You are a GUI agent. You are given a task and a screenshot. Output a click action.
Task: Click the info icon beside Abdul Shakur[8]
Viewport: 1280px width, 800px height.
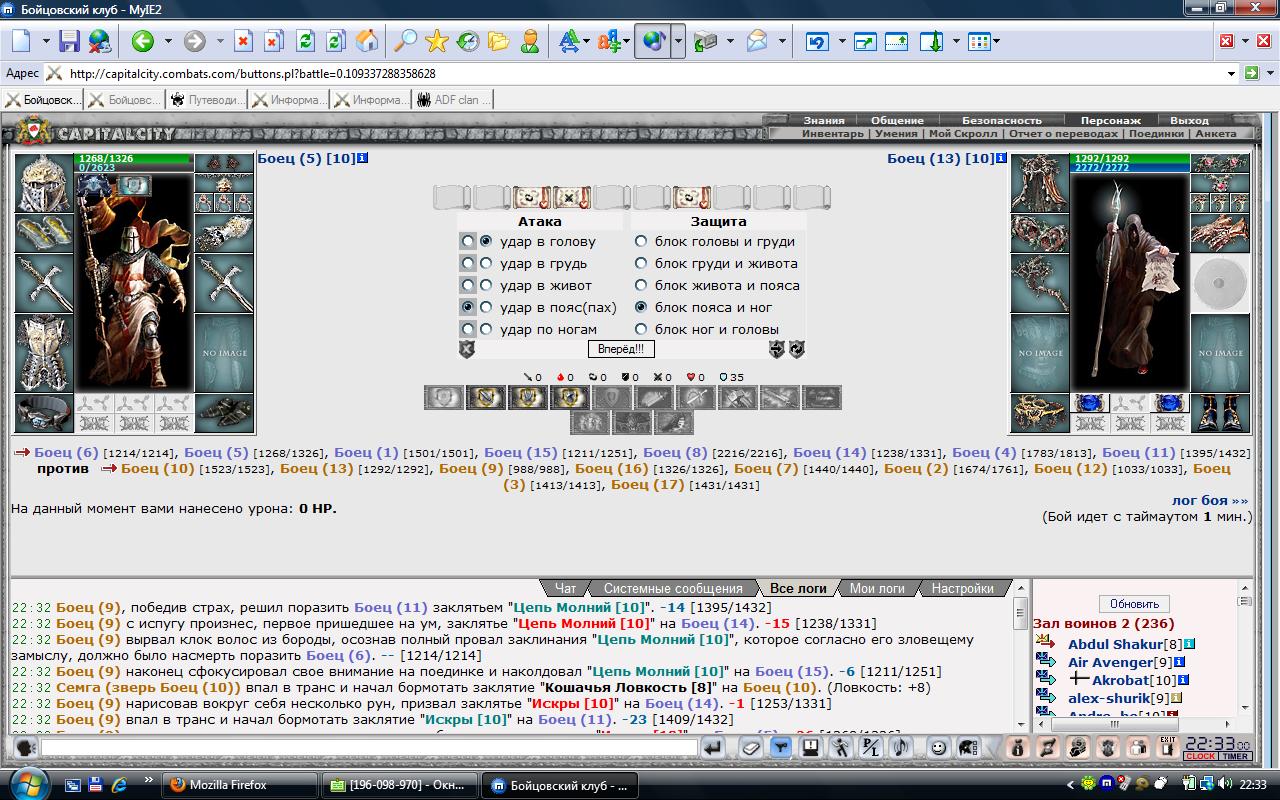[x=1190, y=645]
